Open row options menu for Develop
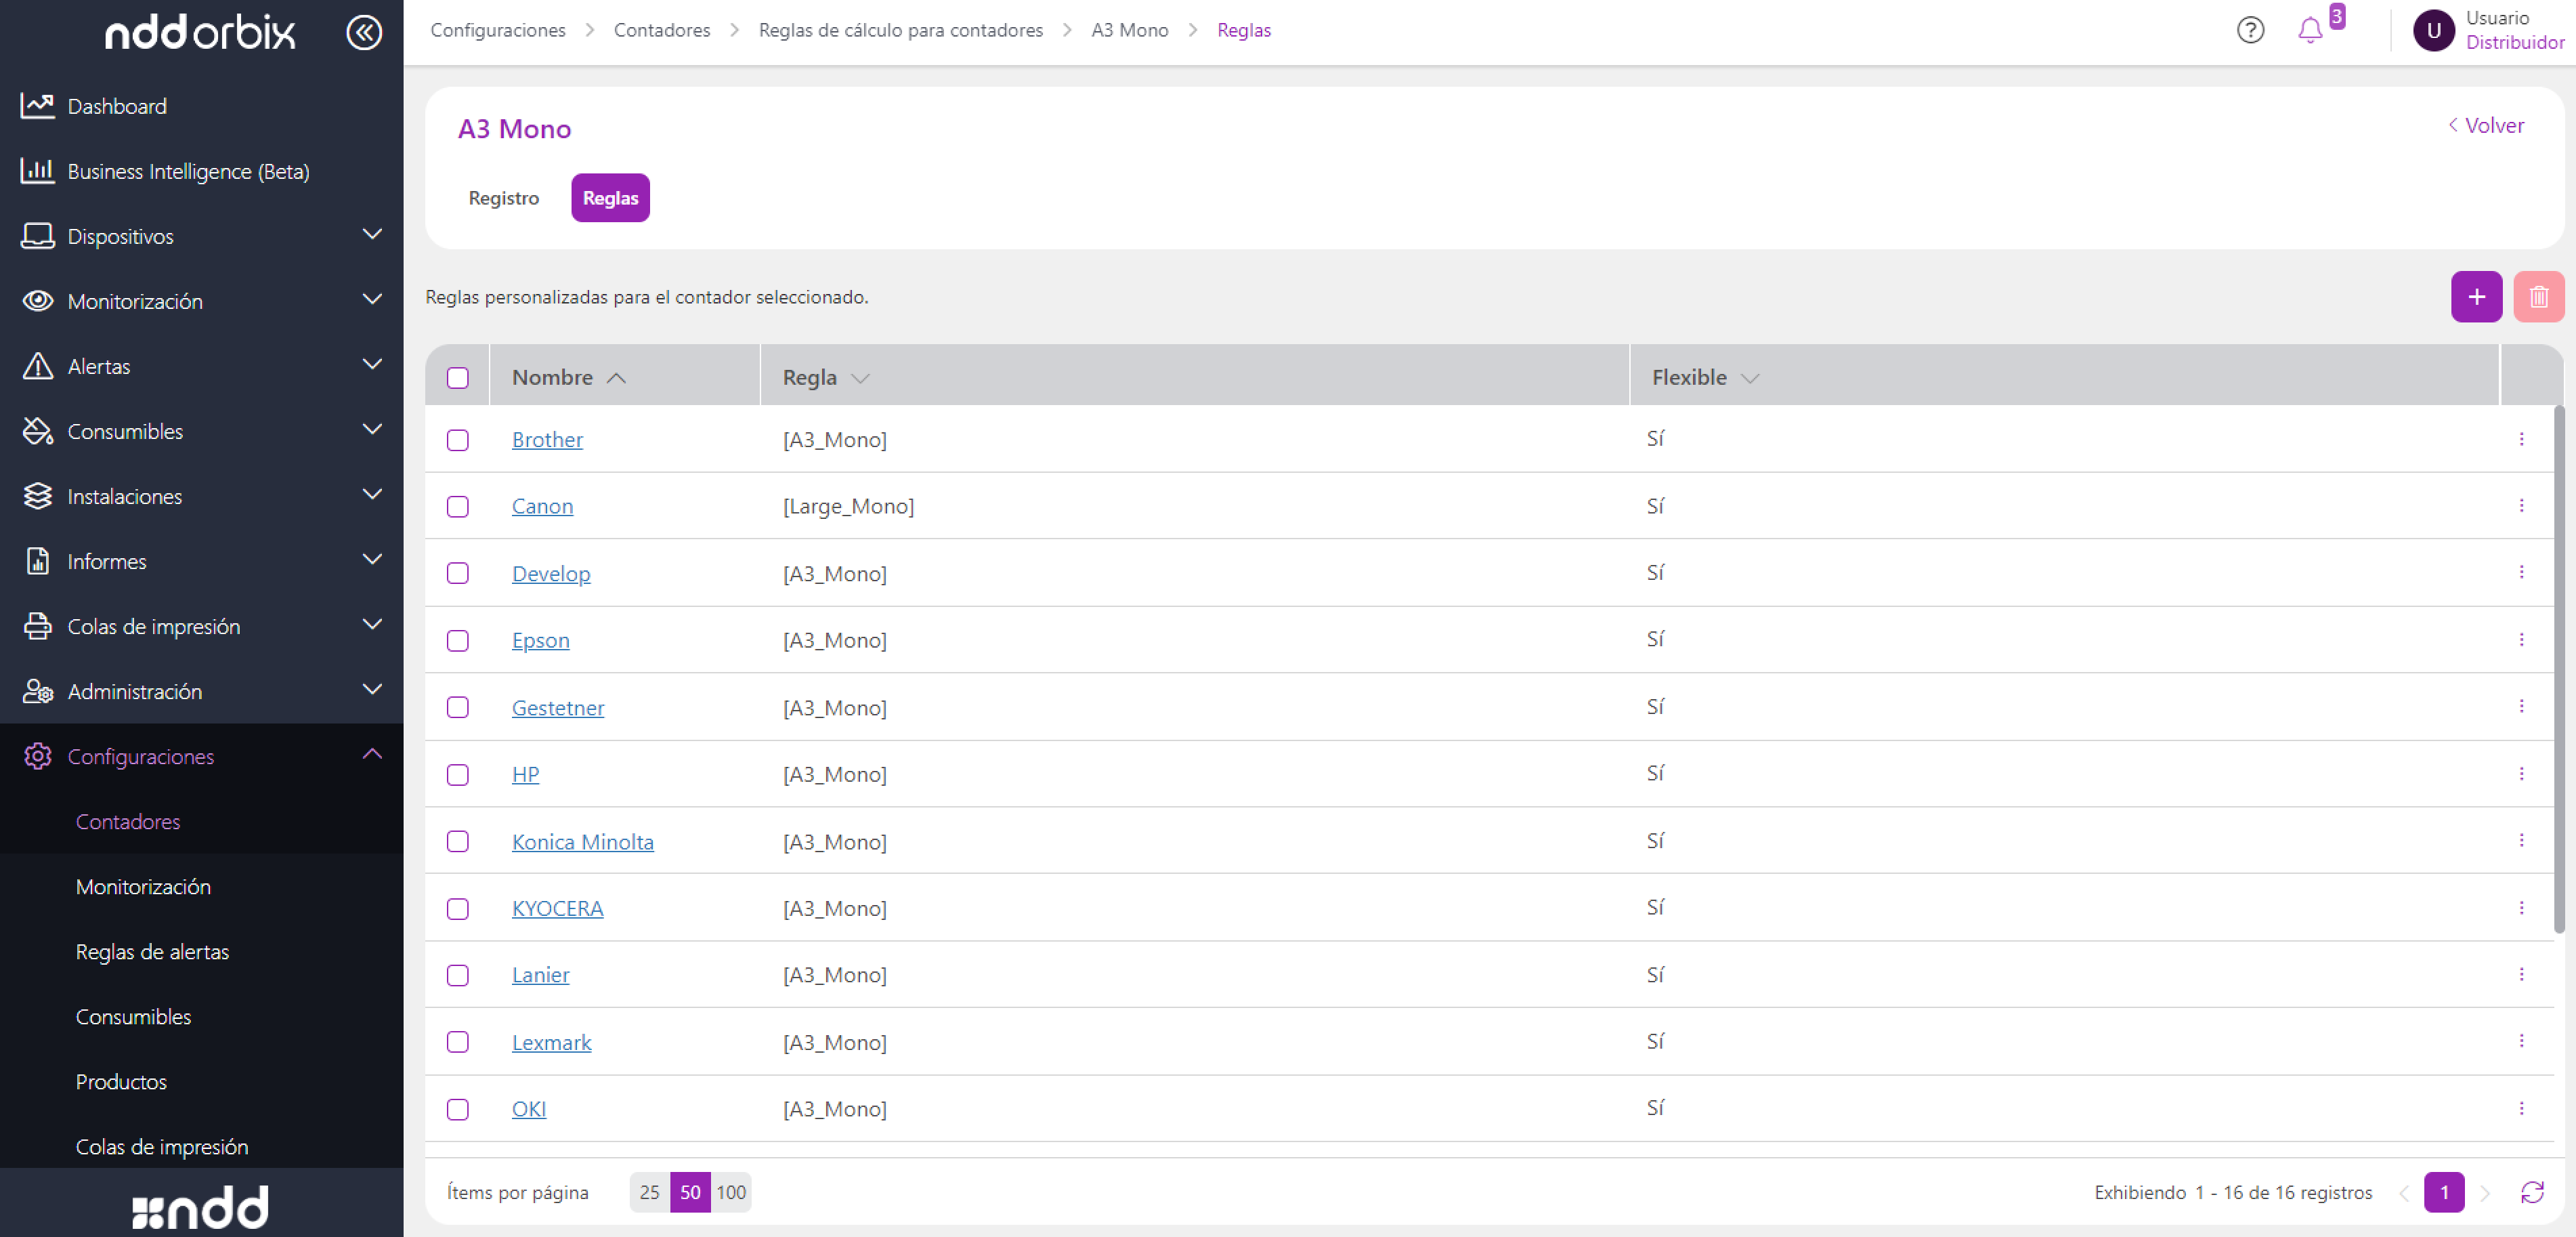Viewport: 2576px width, 1237px height. point(2521,572)
